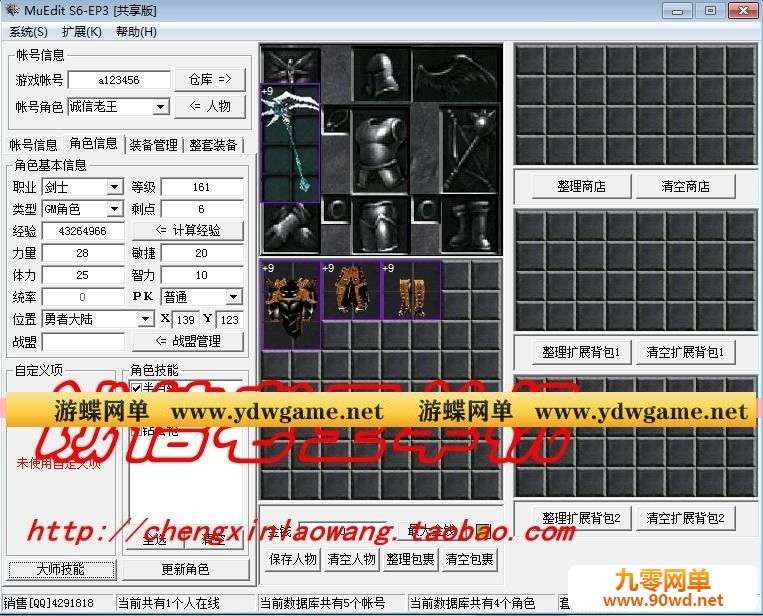Image resolution: width=763 pixels, height=616 pixels.
Task: Click the 仓库 => button
Action: click(x=210, y=79)
